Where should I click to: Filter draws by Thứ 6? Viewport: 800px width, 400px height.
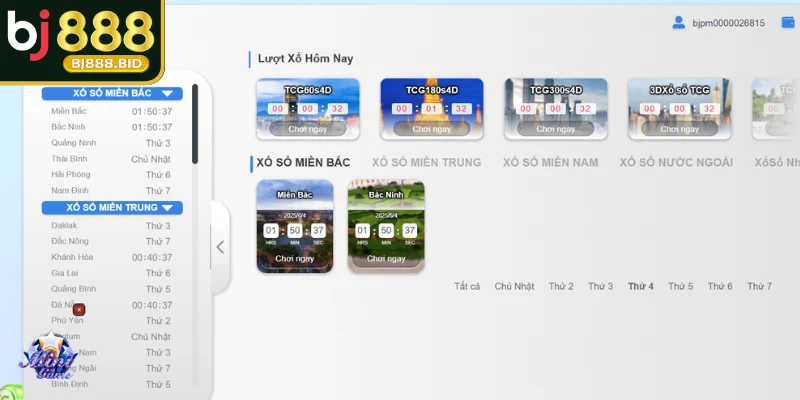coord(720,286)
